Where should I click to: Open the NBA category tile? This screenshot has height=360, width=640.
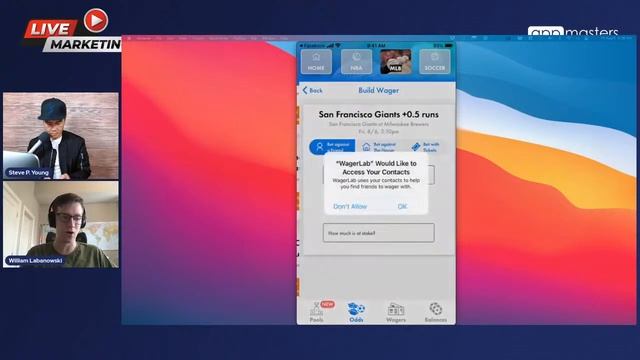point(356,62)
